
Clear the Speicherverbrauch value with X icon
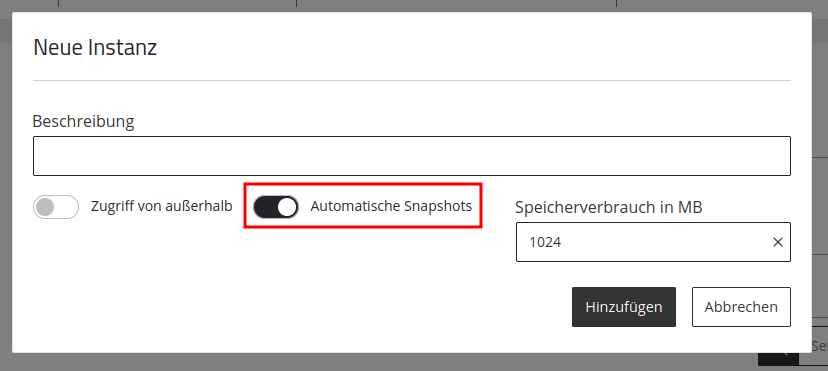click(777, 242)
